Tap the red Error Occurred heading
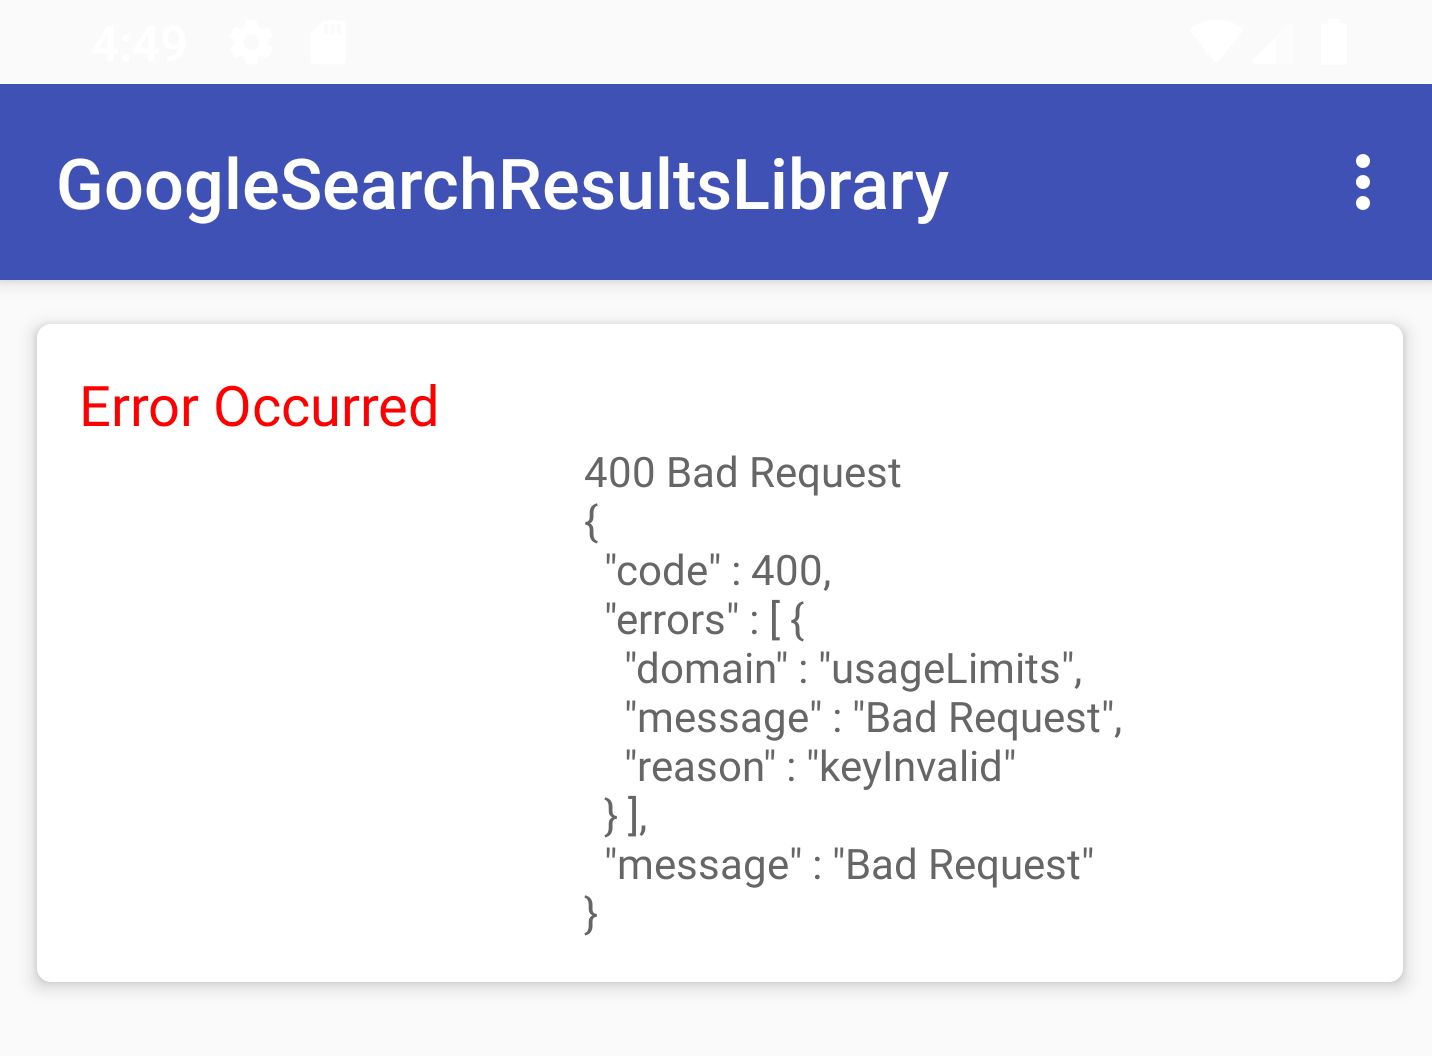 point(259,407)
